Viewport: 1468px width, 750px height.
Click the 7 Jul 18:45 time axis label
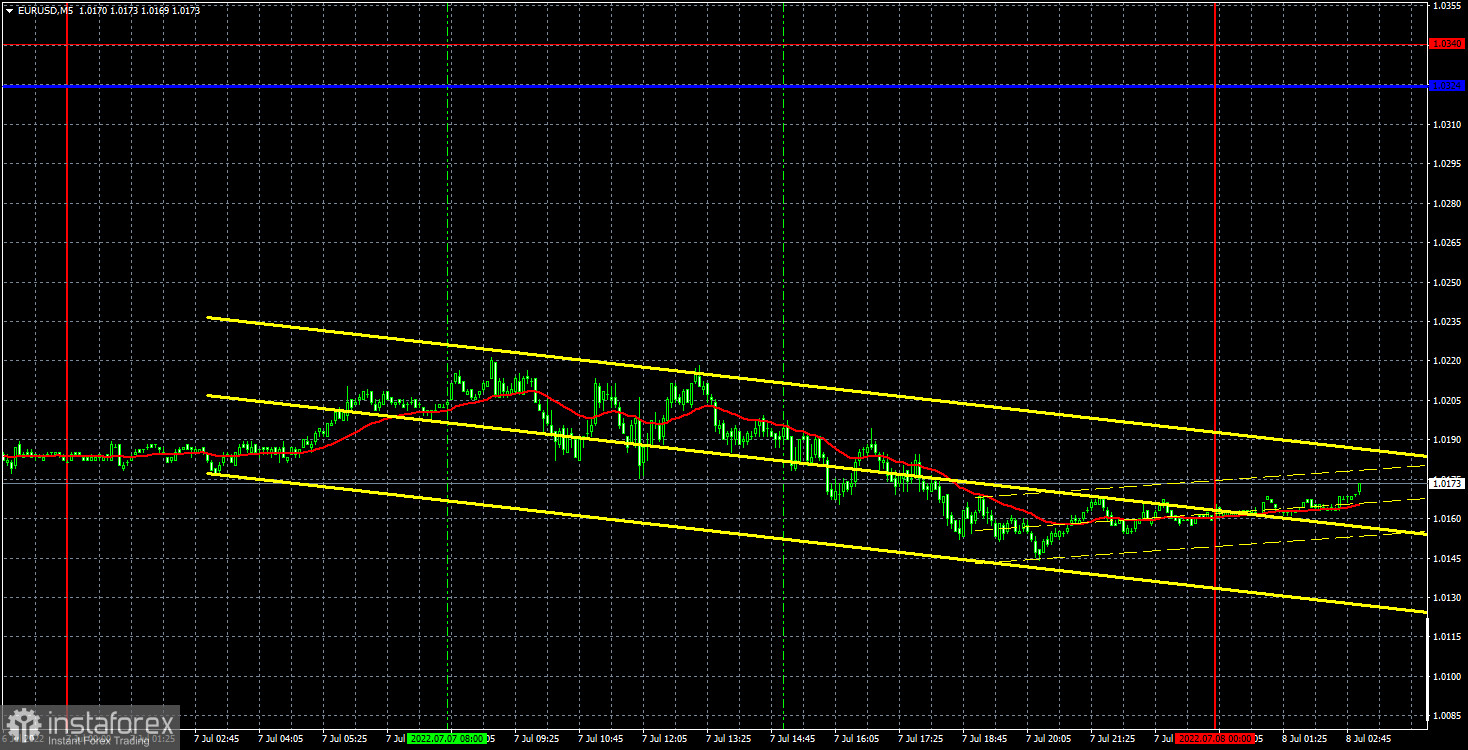[x=984, y=738]
